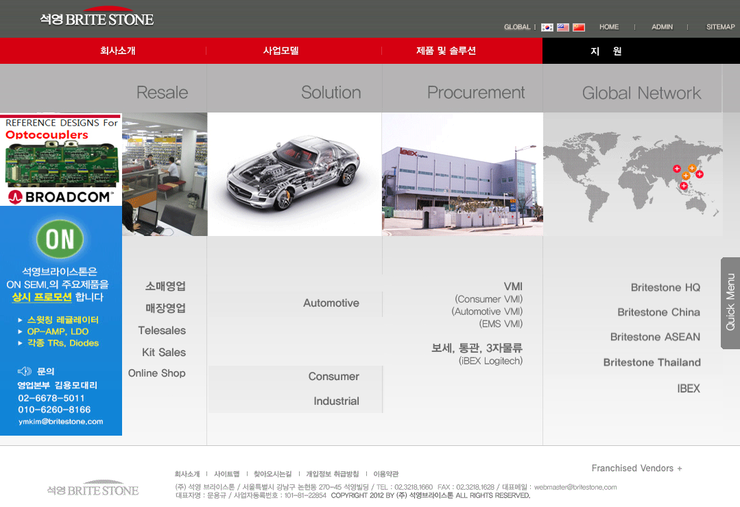Click the ymkim@britestone.com email address
The width and height of the screenshot is (740, 507).
[x=61, y=422]
